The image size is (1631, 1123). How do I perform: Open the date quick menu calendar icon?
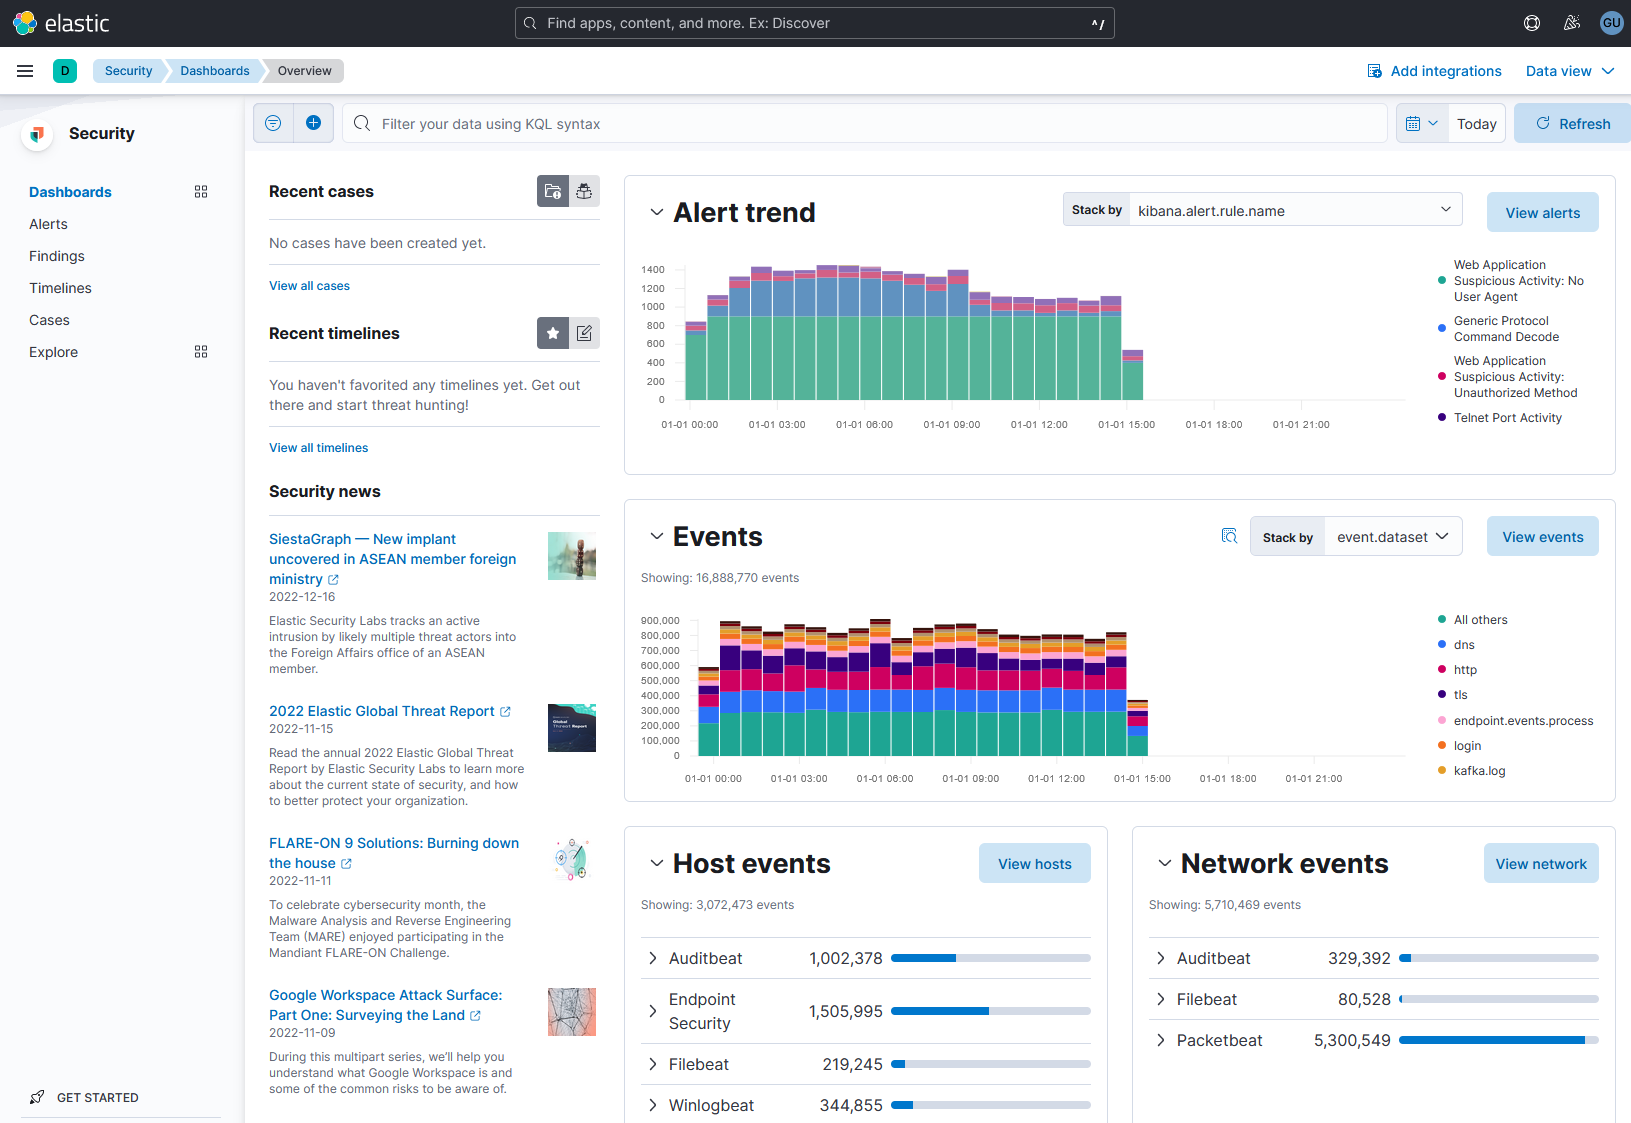(x=1422, y=123)
